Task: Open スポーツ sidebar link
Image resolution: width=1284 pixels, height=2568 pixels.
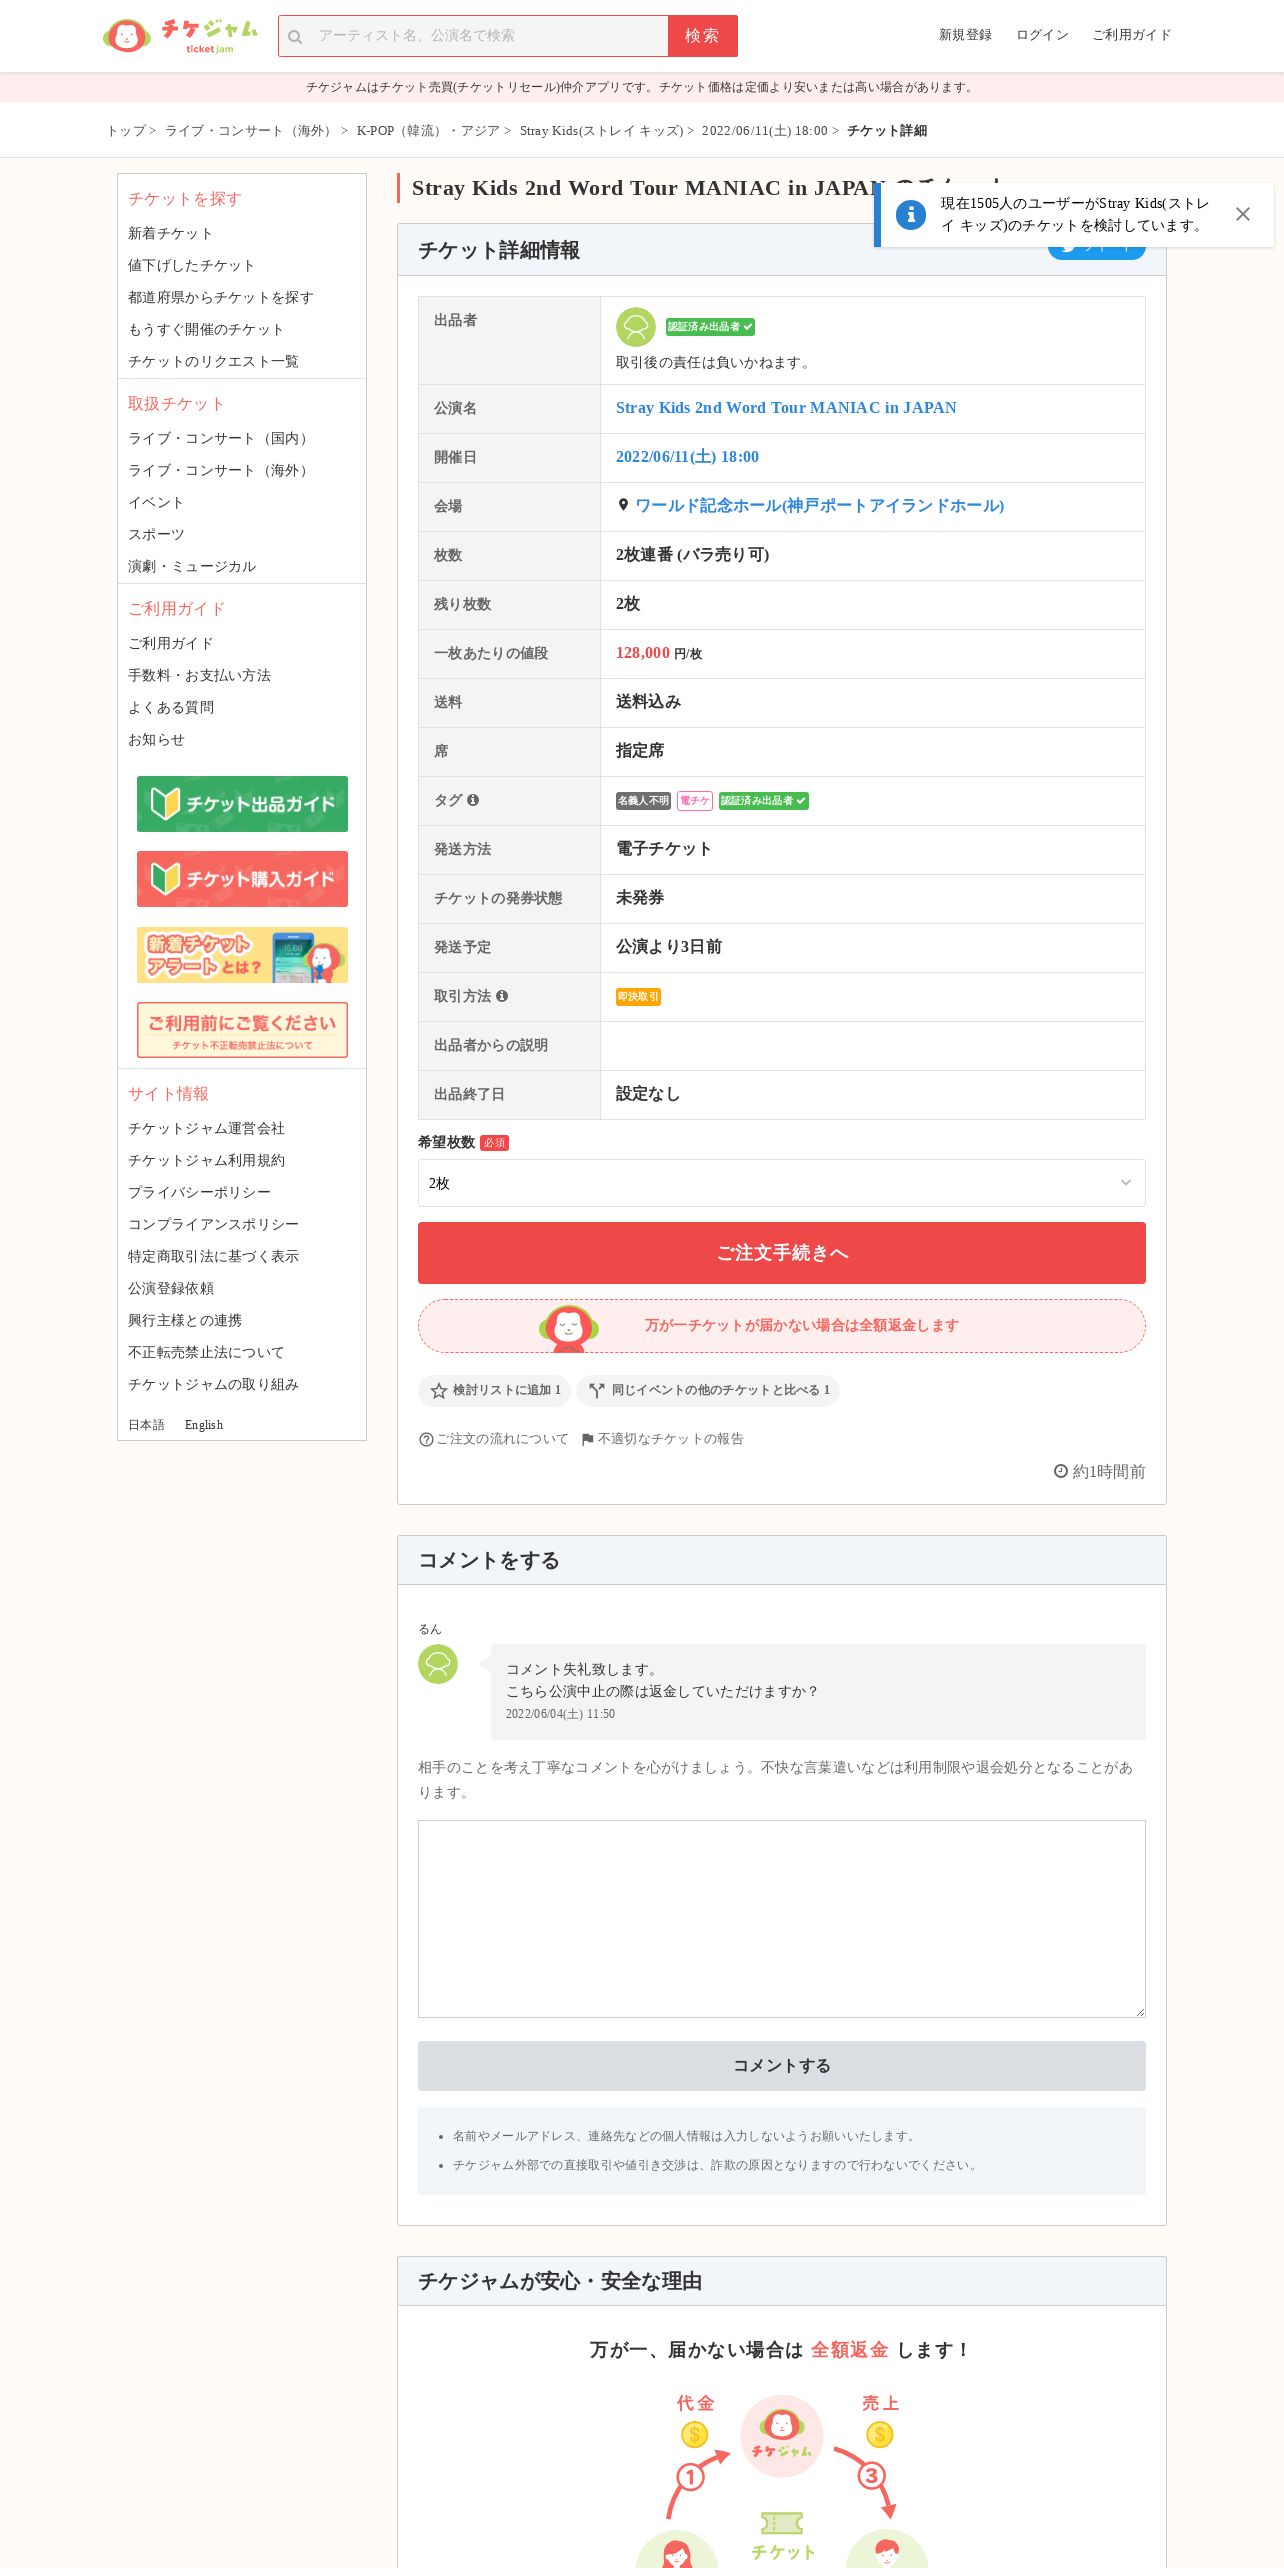Action: click(x=156, y=534)
